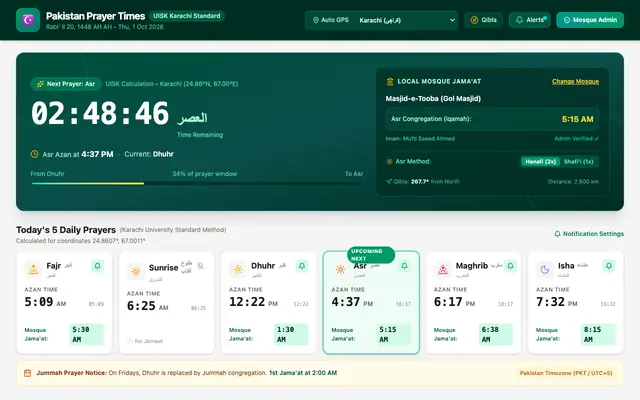Toggle the Asr notification bell
This screenshot has height=400, width=640.
tap(404, 266)
